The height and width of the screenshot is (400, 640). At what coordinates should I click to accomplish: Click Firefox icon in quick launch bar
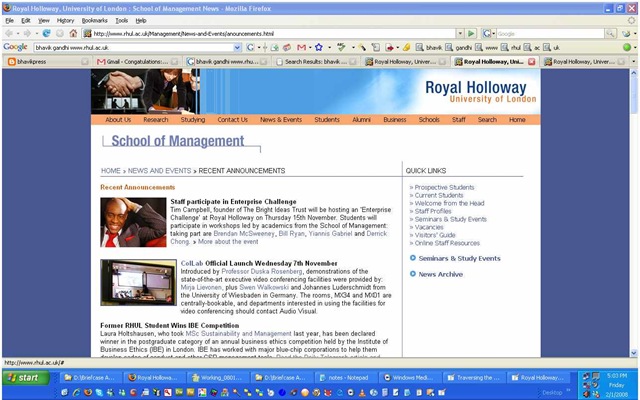click(87, 393)
